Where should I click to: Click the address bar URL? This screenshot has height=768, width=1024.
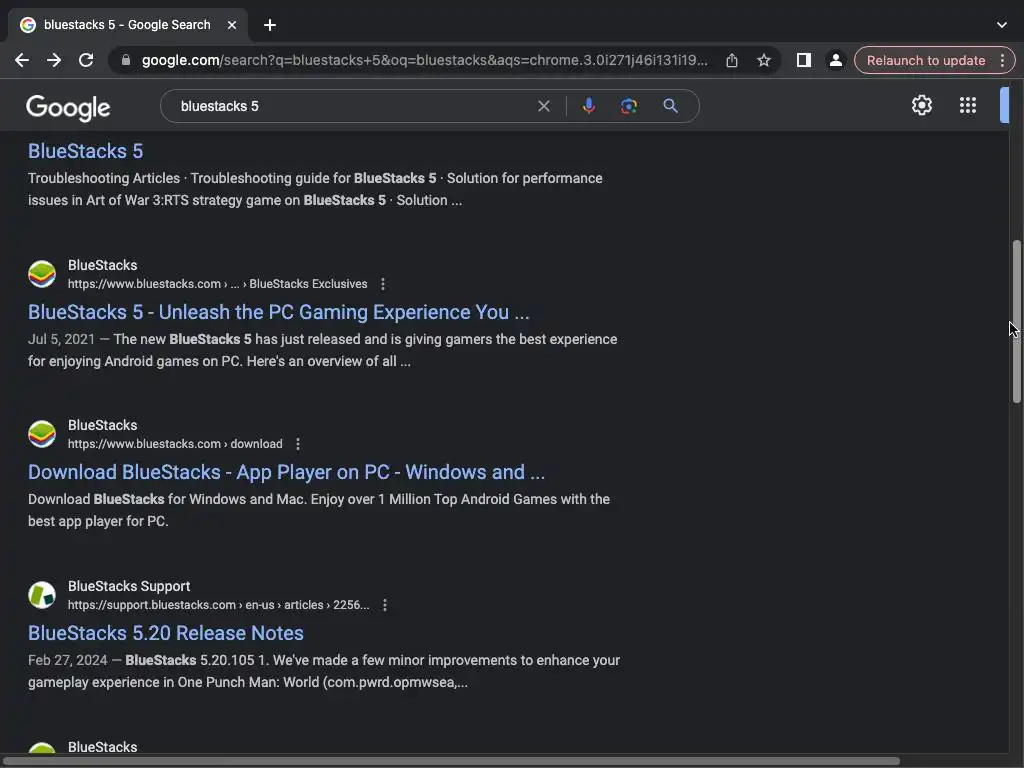pyautogui.click(x=424, y=60)
